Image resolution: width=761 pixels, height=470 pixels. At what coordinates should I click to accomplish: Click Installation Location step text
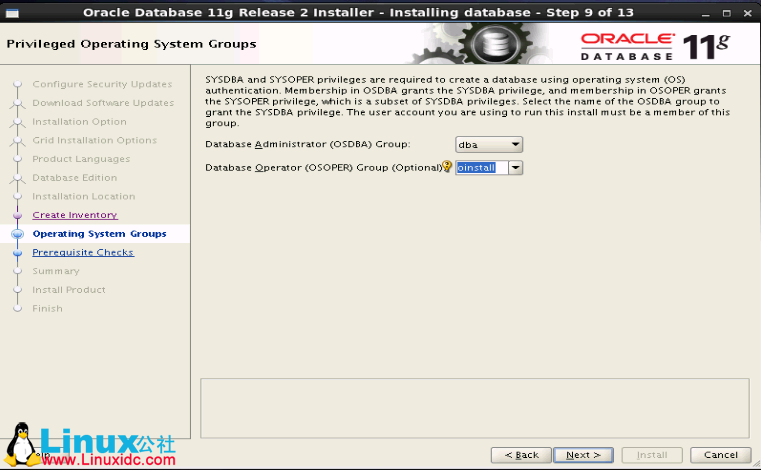pyautogui.click(x=84, y=196)
